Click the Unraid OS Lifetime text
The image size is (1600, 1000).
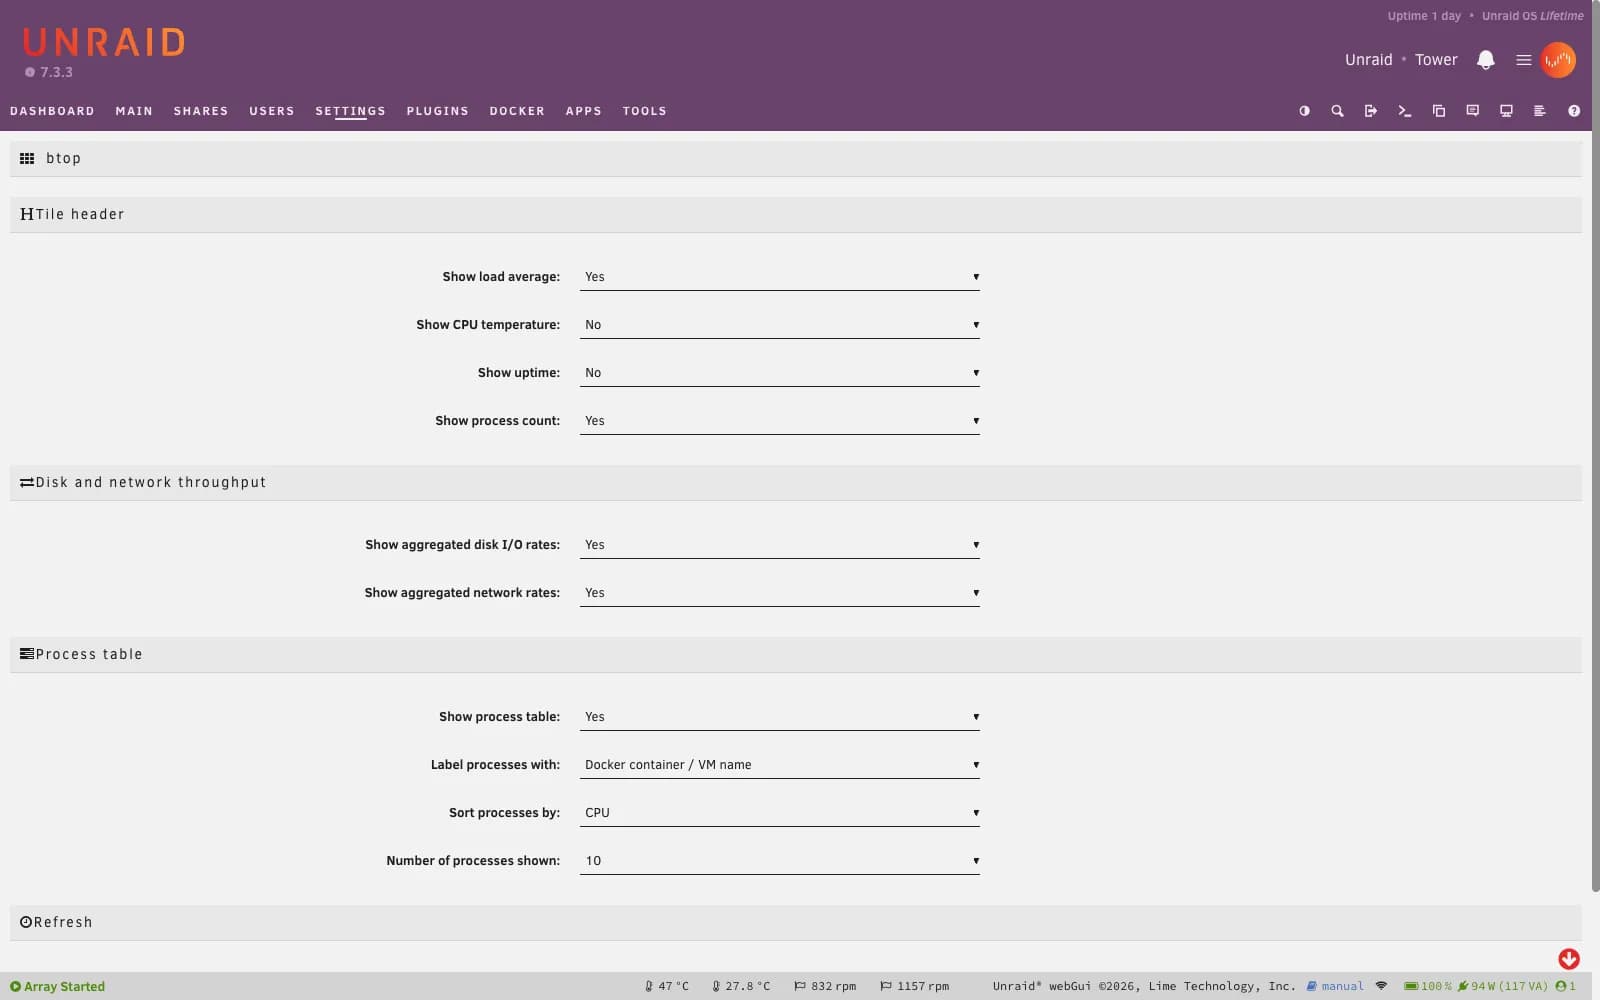tap(1532, 16)
